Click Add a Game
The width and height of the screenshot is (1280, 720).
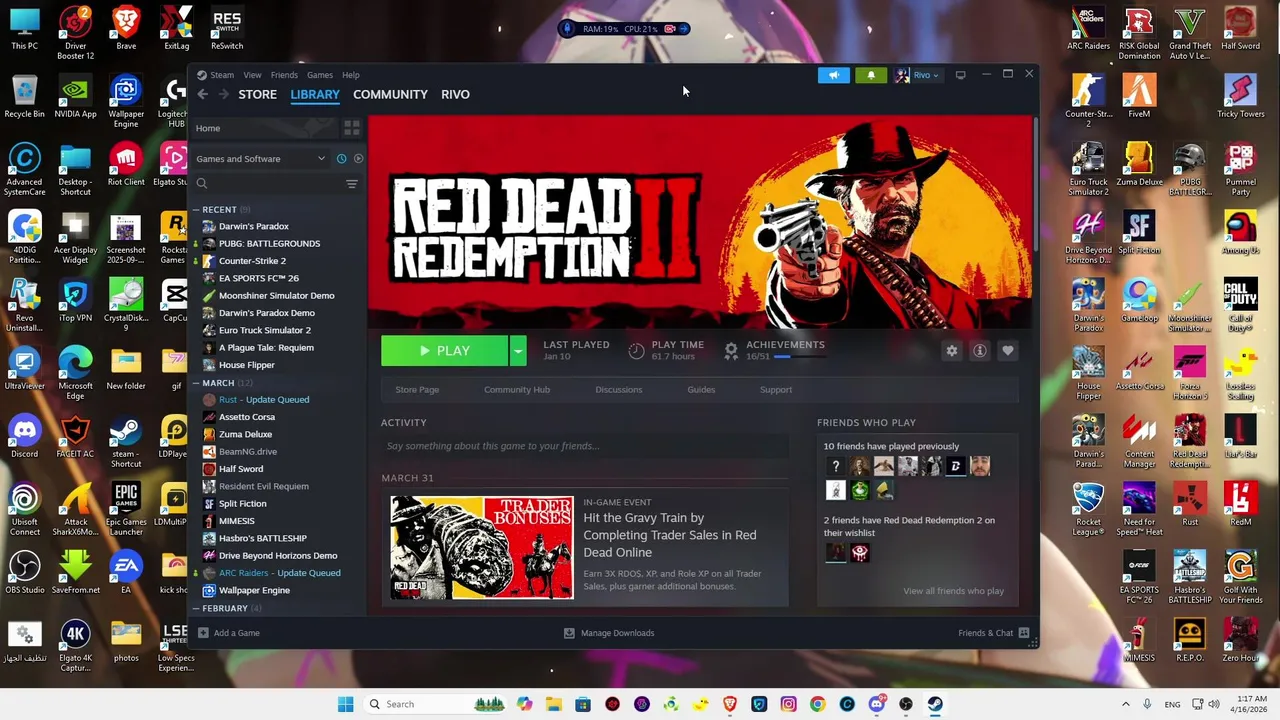(229, 633)
